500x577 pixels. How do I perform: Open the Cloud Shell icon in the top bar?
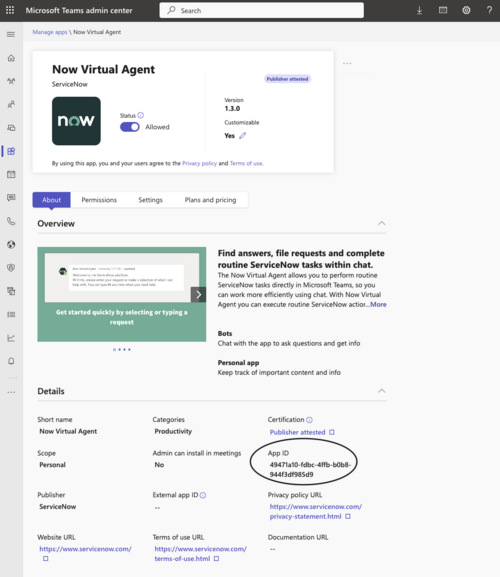point(443,10)
